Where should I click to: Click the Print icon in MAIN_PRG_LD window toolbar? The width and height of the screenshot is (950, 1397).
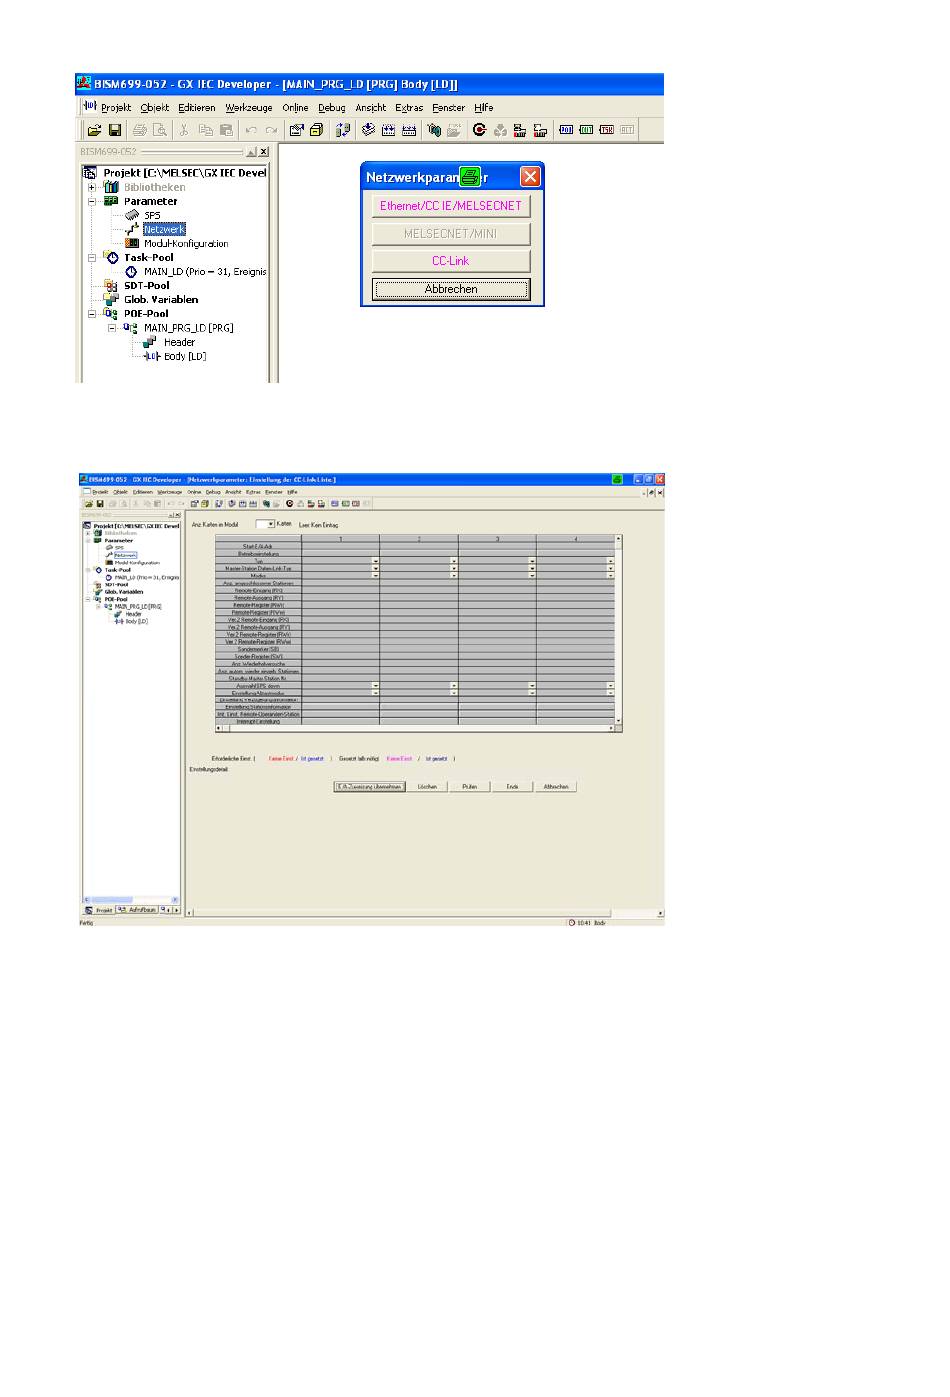pyautogui.click(x=140, y=130)
